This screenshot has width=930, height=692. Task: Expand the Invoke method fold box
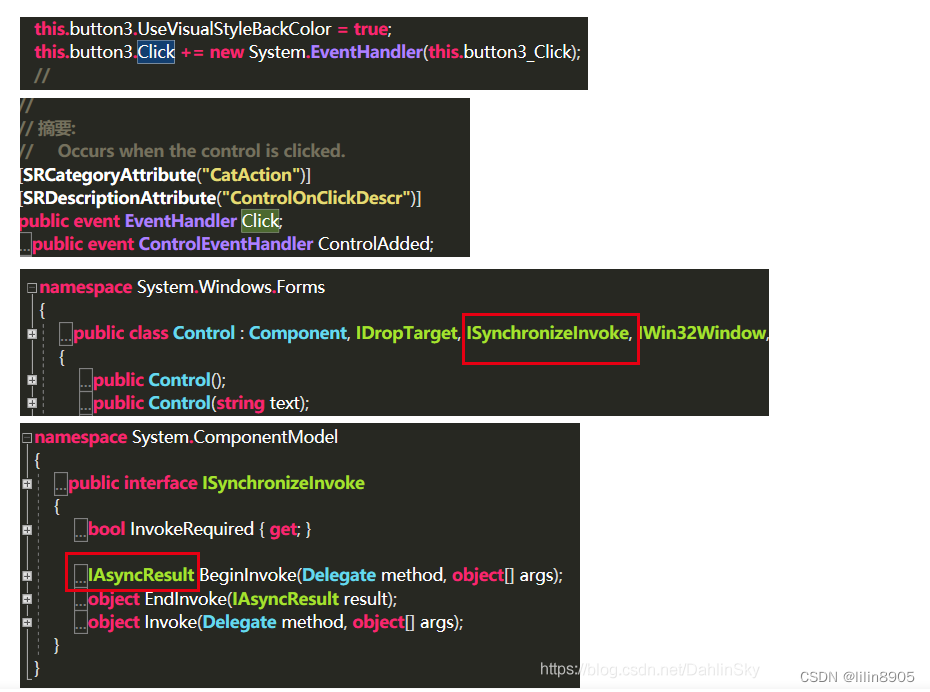point(25,621)
